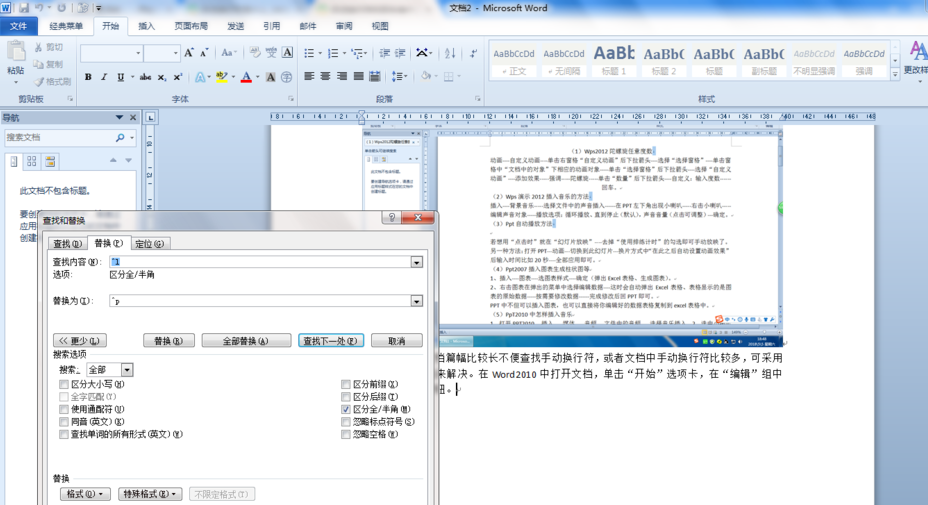Increase paragraph indent

(401, 53)
